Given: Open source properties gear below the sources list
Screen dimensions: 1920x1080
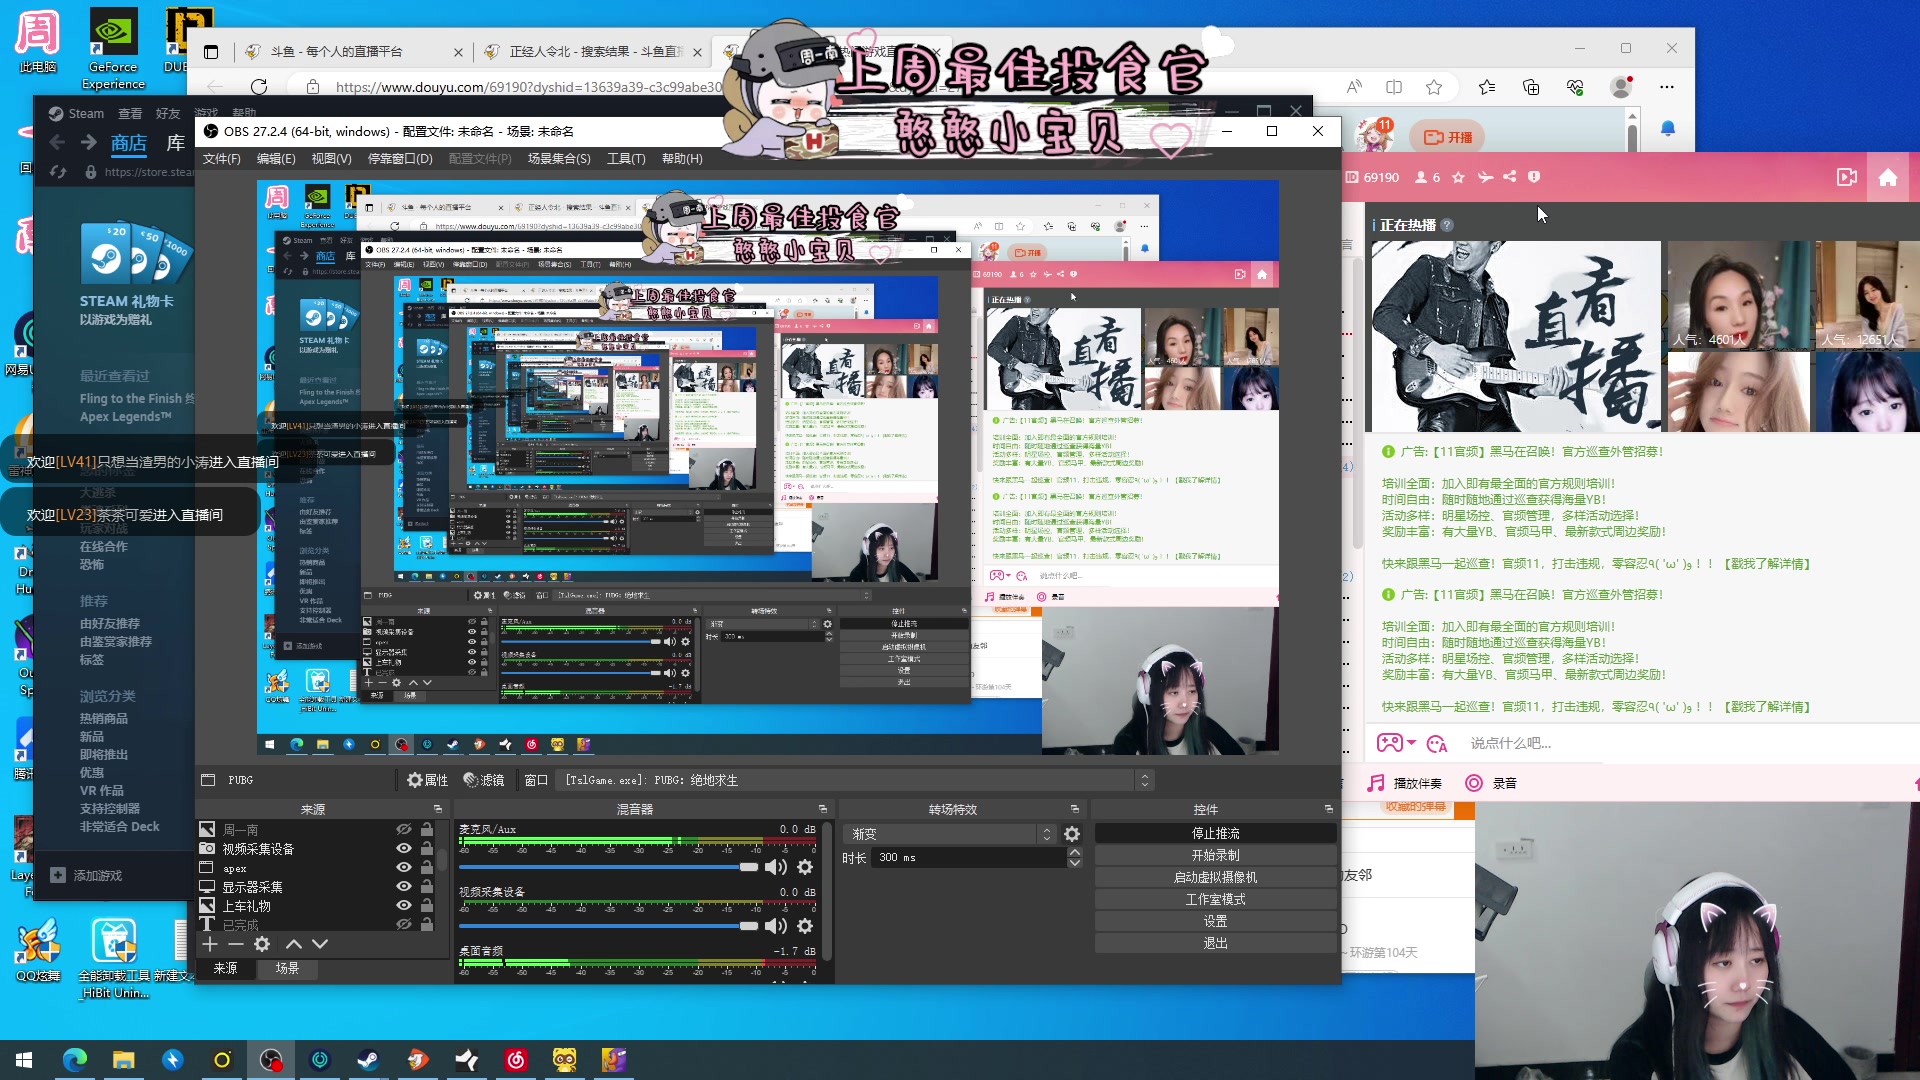Looking at the screenshot, I should pyautogui.click(x=262, y=944).
